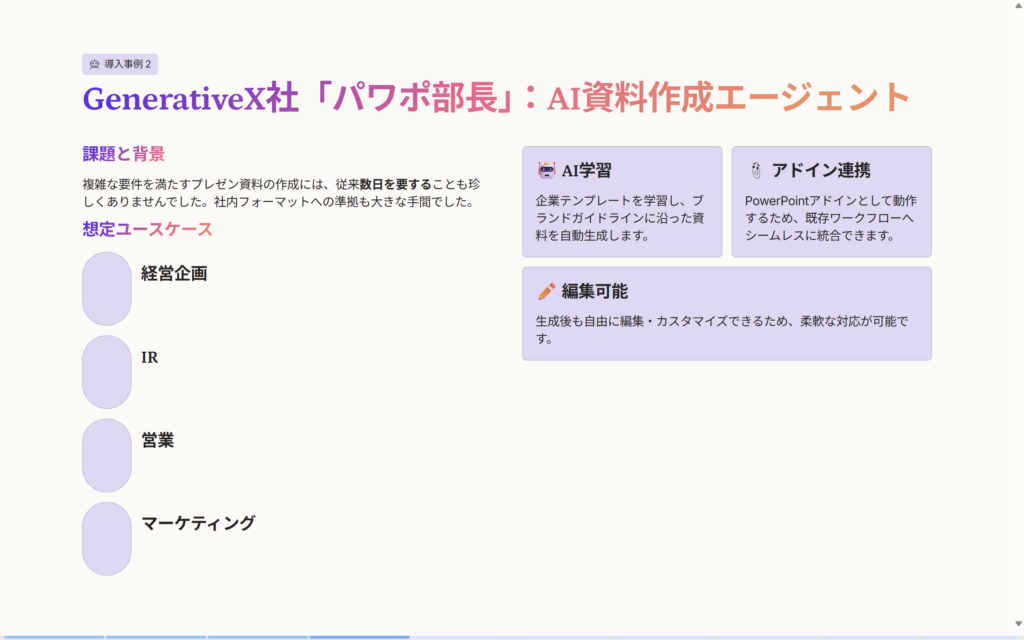
Task: Click the アドイン連携 card heading
Action: coord(821,170)
